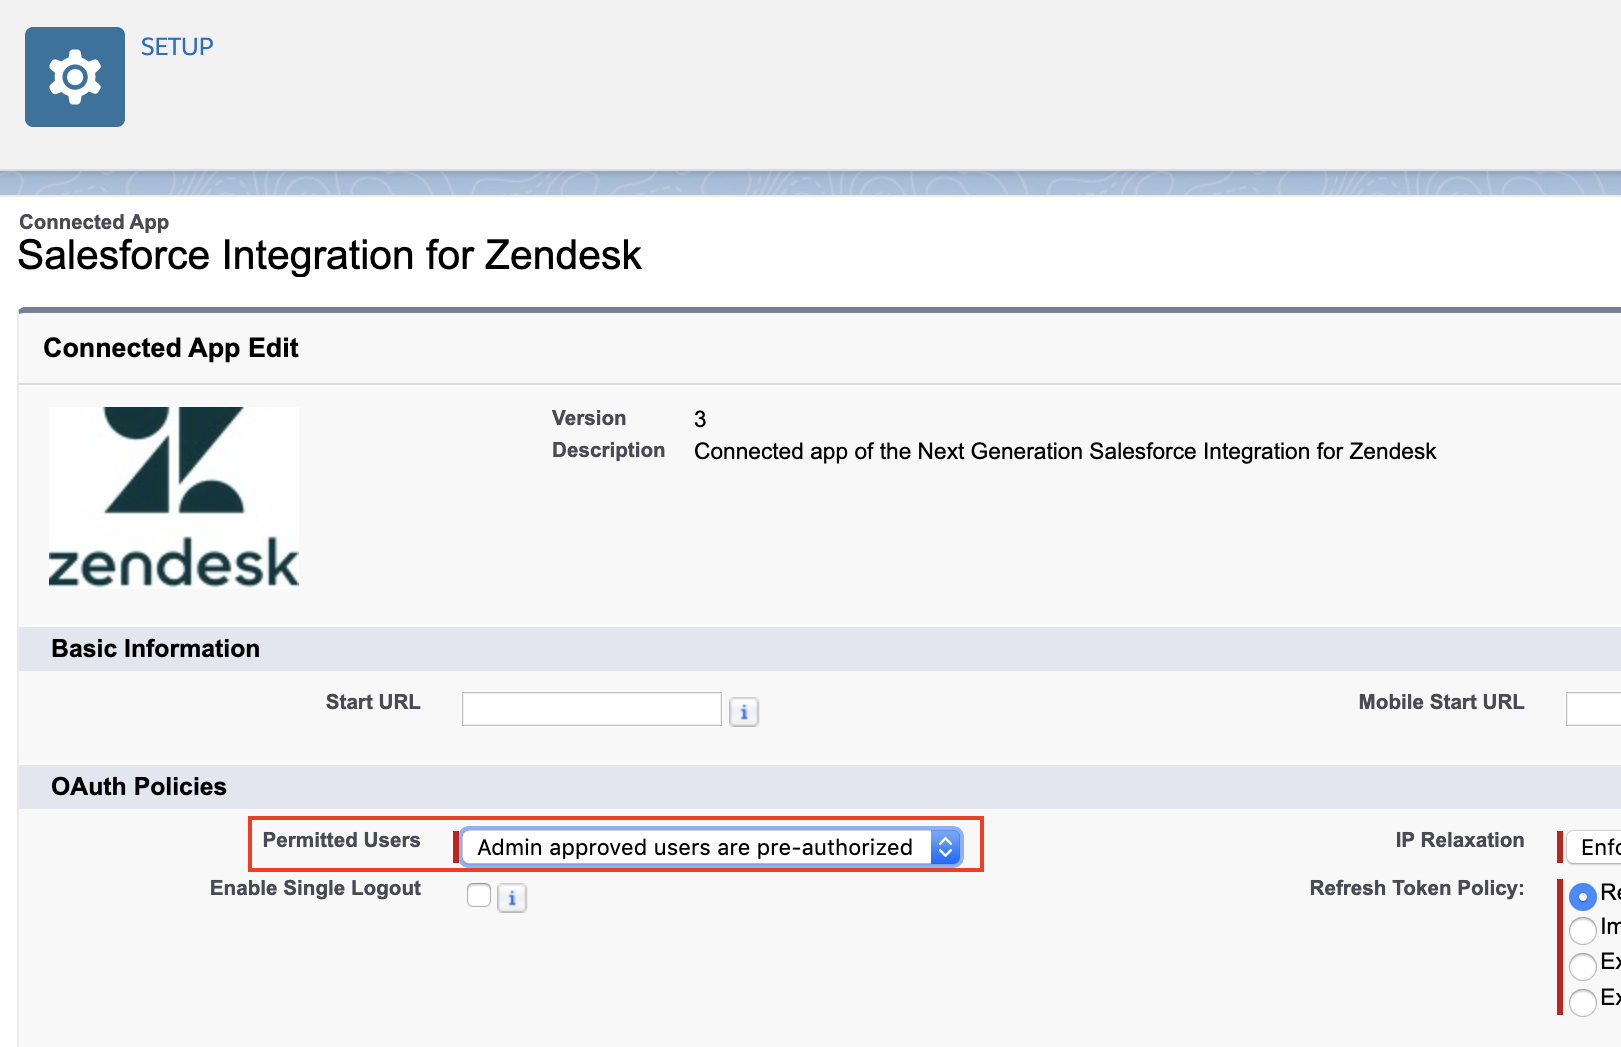Open the Start URL info icon
Screen dimensions: 1621x1047
(x=744, y=712)
